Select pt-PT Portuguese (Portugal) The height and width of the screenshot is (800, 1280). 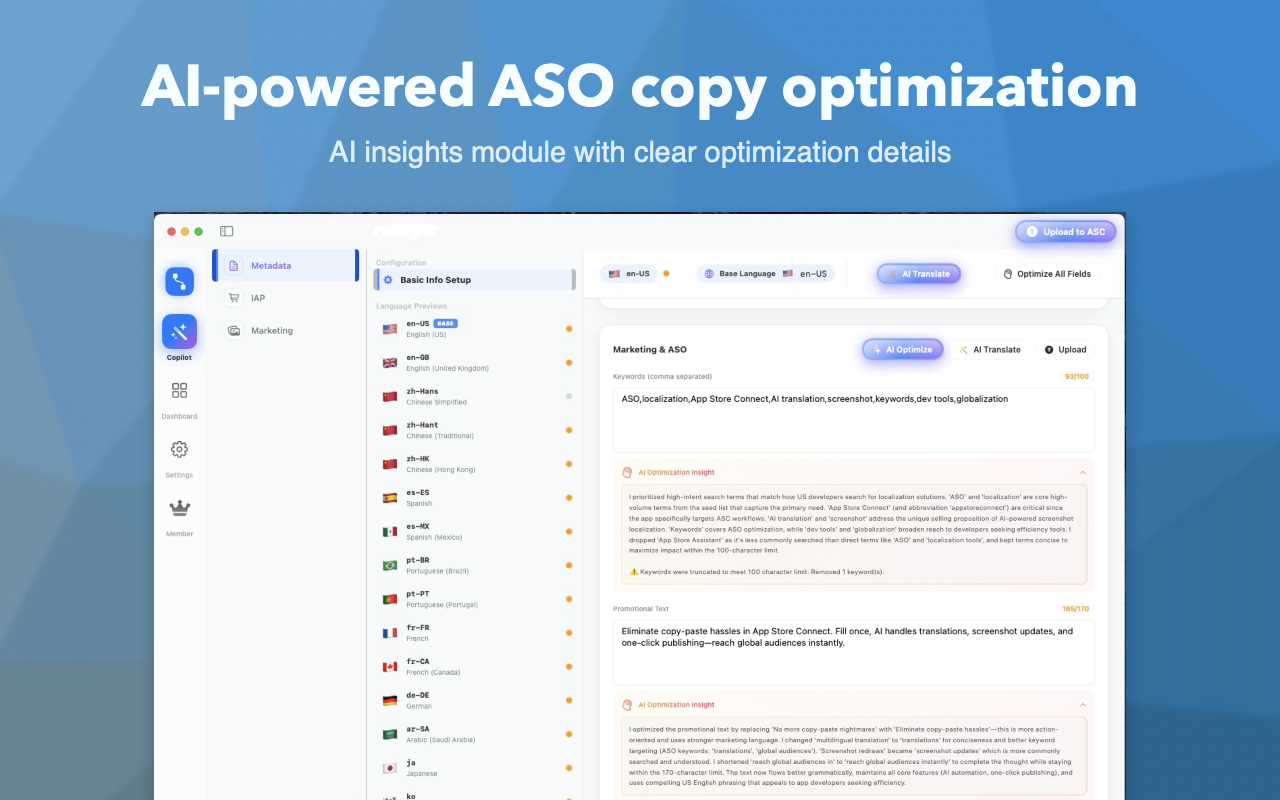(x=476, y=599)
